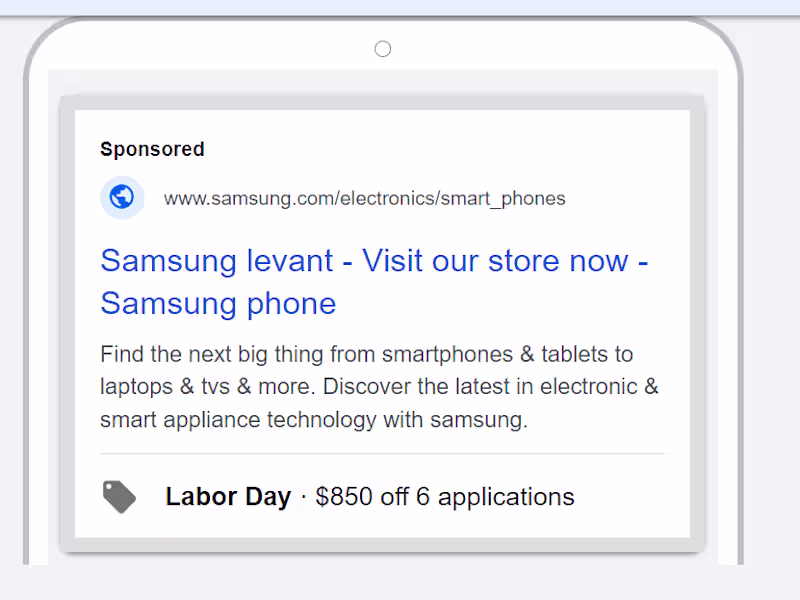Click 'smart appliance technology with samsung' line
800x600 pixels.
pyautogui.click(x=313, y=420)
